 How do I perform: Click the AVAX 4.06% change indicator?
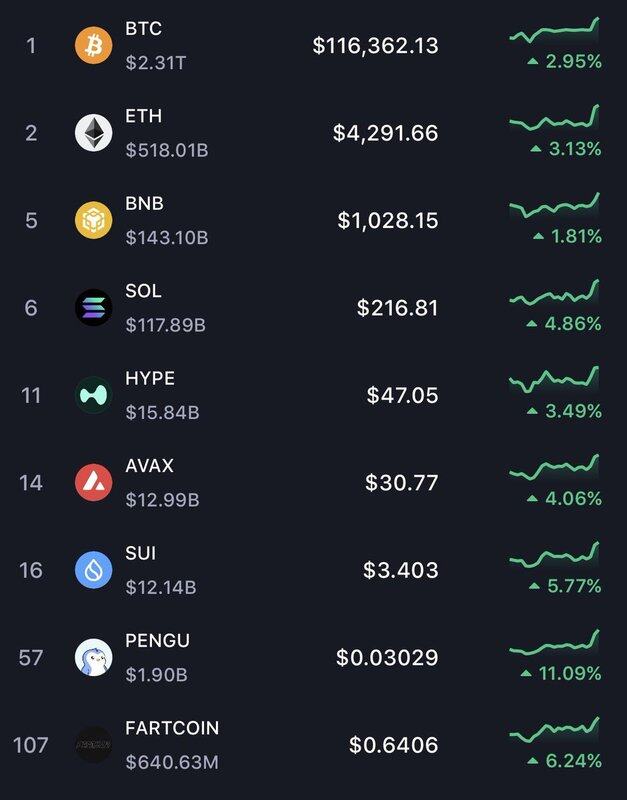click(x=565, y=498)
